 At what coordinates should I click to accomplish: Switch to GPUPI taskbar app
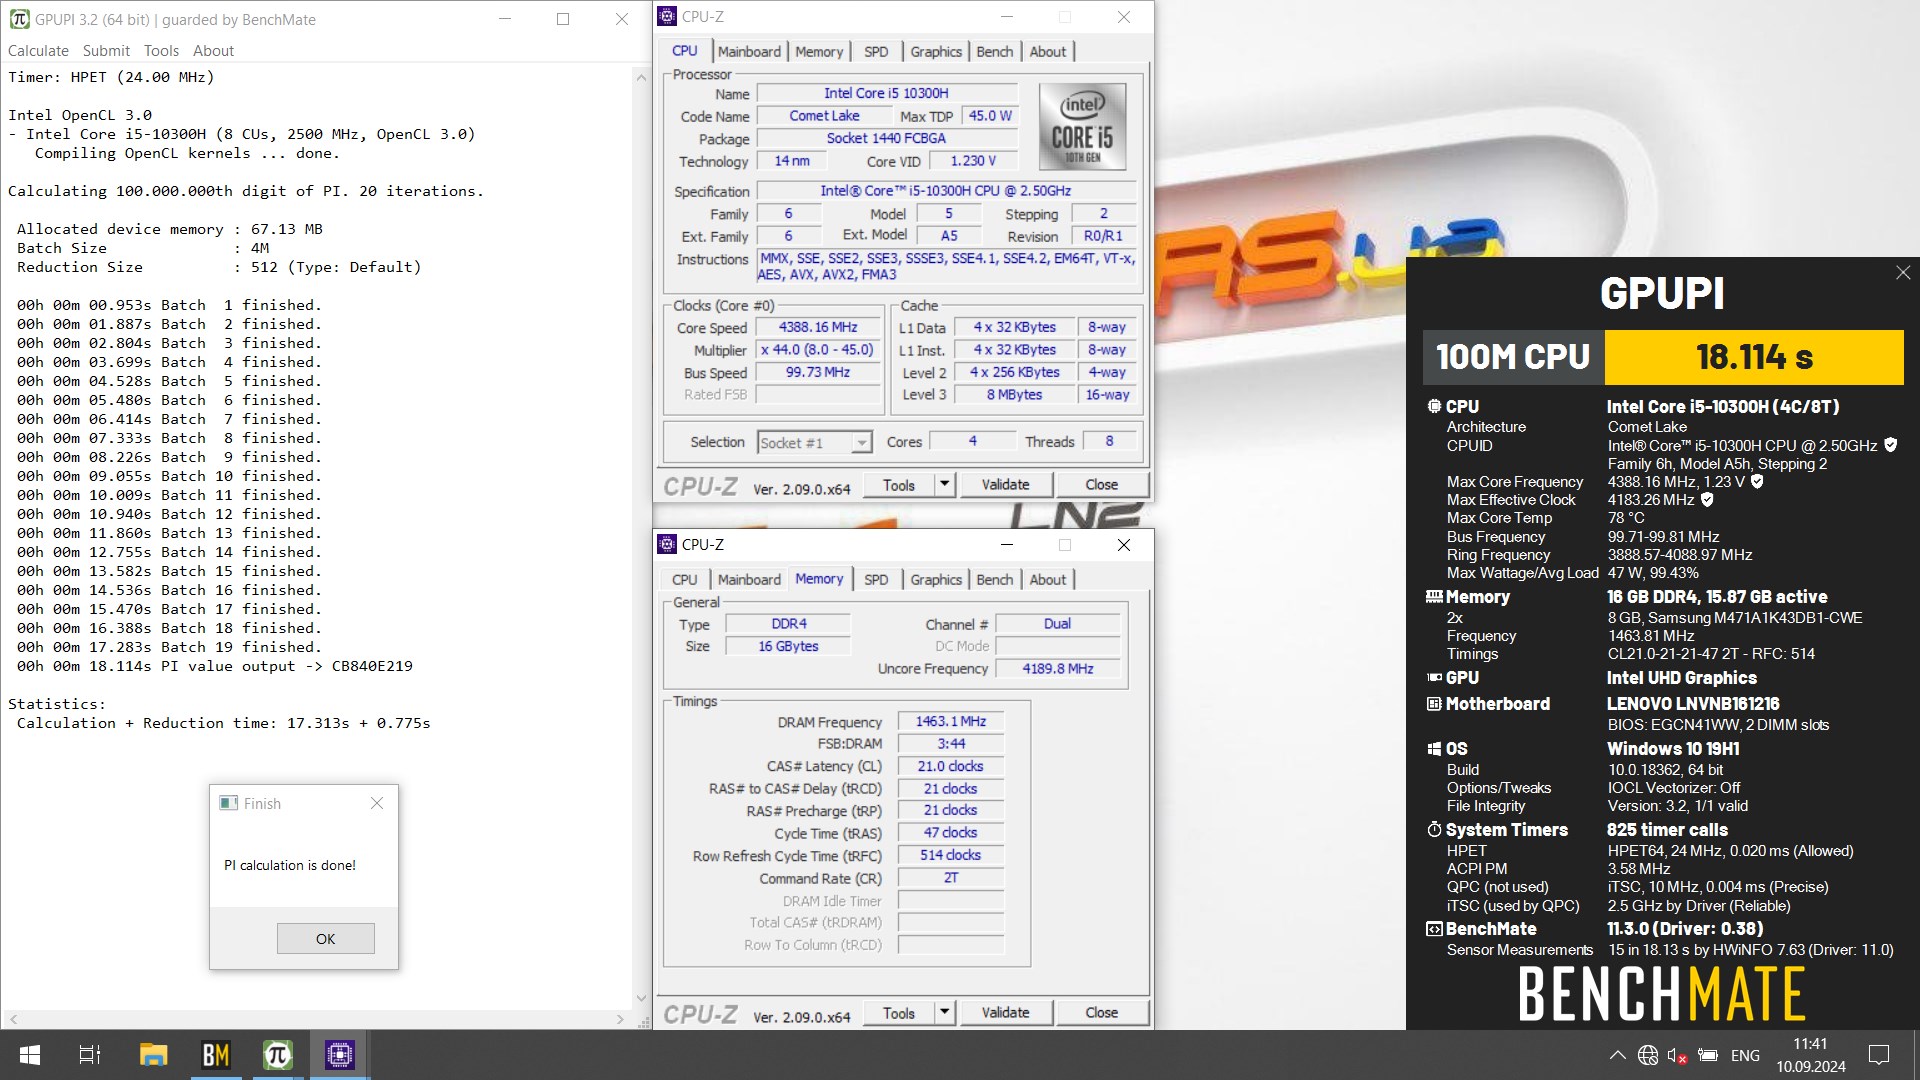[x=278, y=1055]
